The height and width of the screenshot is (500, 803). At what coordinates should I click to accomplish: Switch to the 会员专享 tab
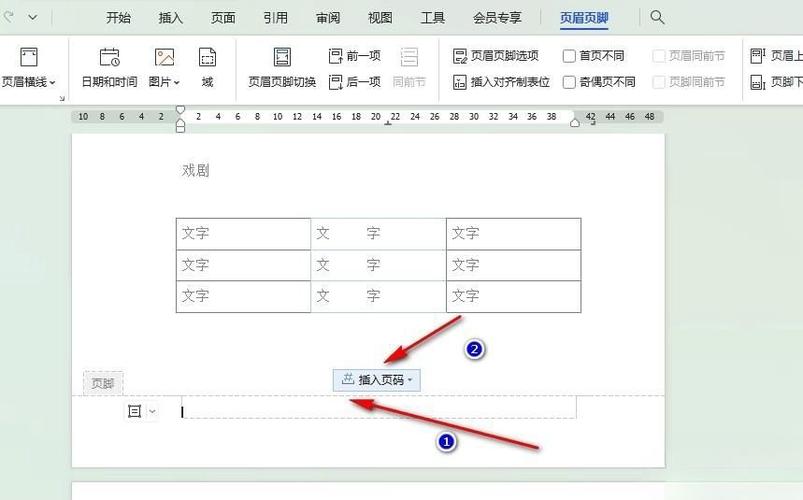point(497,18)
